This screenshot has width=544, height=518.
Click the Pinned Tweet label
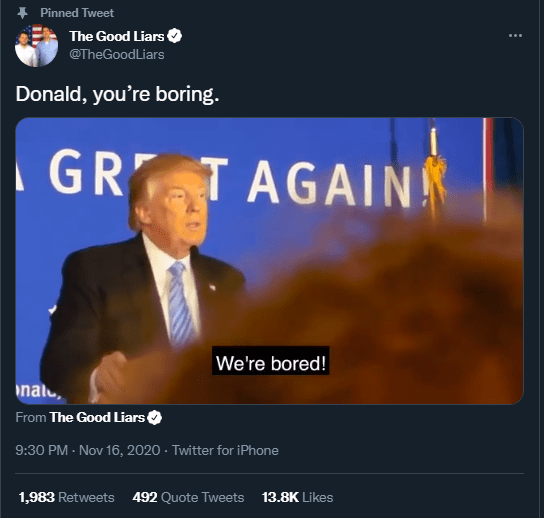(x=77, y=13)
